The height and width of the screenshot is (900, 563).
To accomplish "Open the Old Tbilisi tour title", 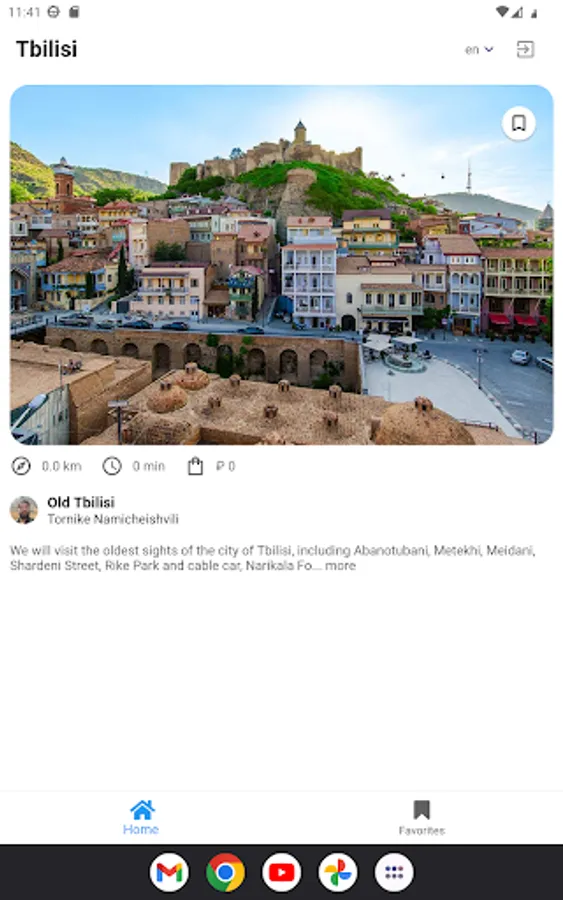I will [81, 502].
